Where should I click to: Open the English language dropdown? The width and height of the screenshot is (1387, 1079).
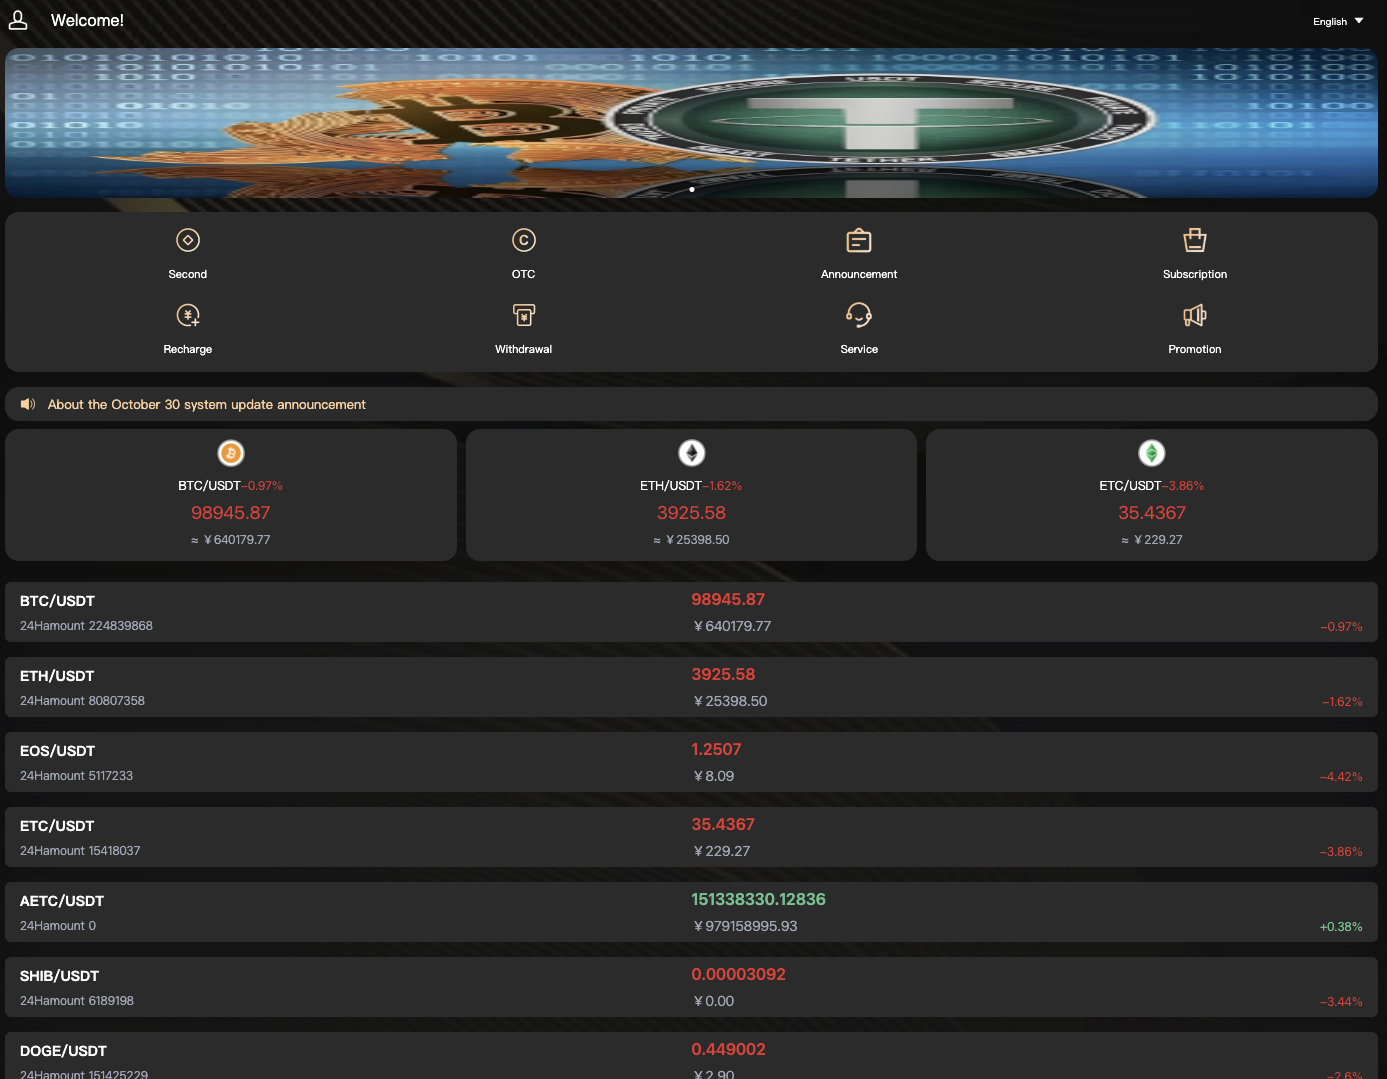(1338, 21)
